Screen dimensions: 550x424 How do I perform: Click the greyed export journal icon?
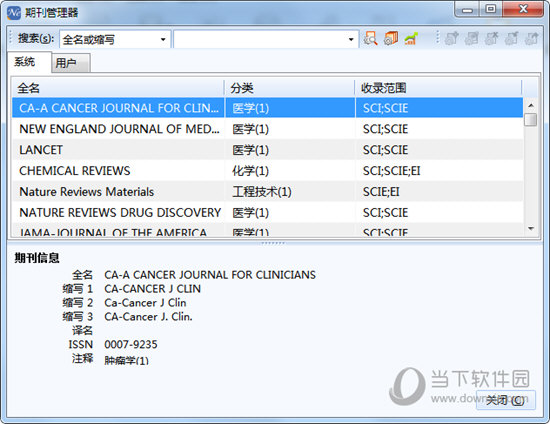(532, 39)
